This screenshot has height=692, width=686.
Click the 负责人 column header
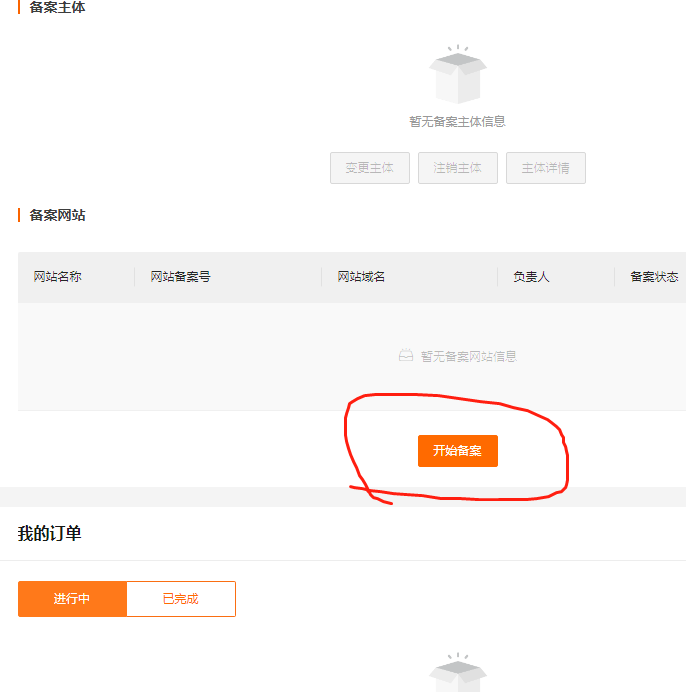point(531,277)
